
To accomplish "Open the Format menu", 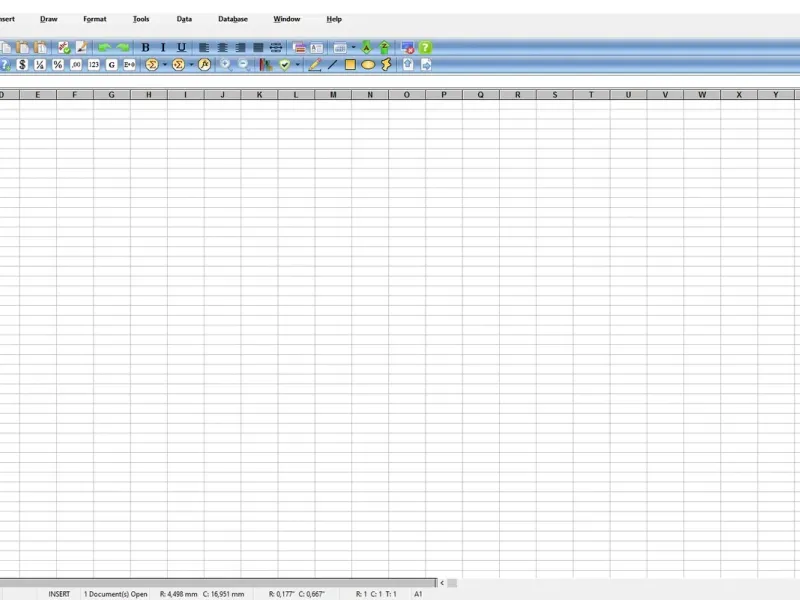I will pos(95,19).
